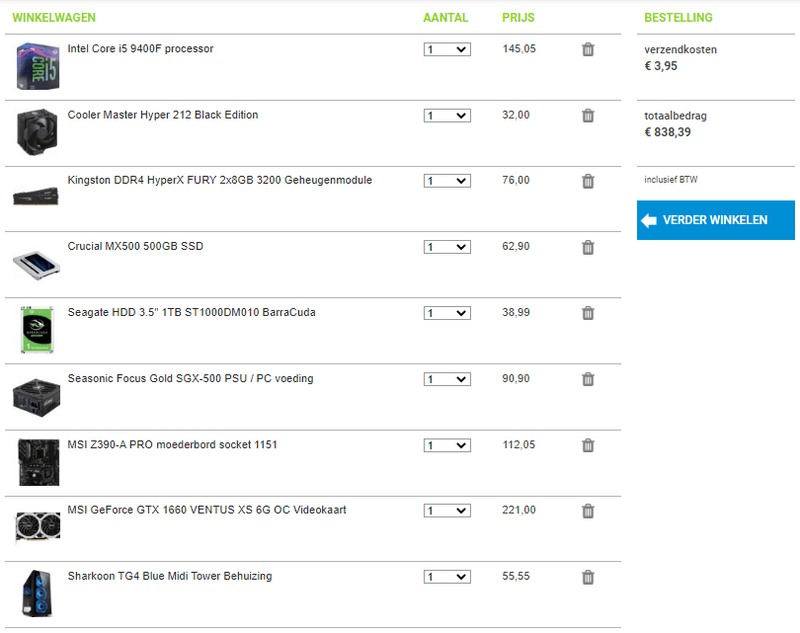Click the Verder Winkelen button

(715, 220)
